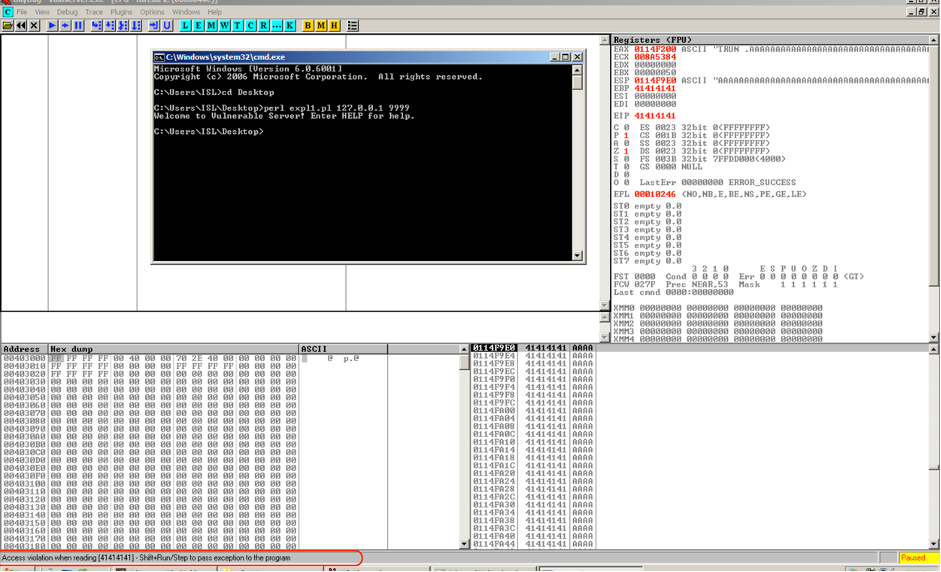The width and height of the screenshot is (941, 572).
Task: Select the ECX register value 008A5384
Action: (x=655, y=57)
